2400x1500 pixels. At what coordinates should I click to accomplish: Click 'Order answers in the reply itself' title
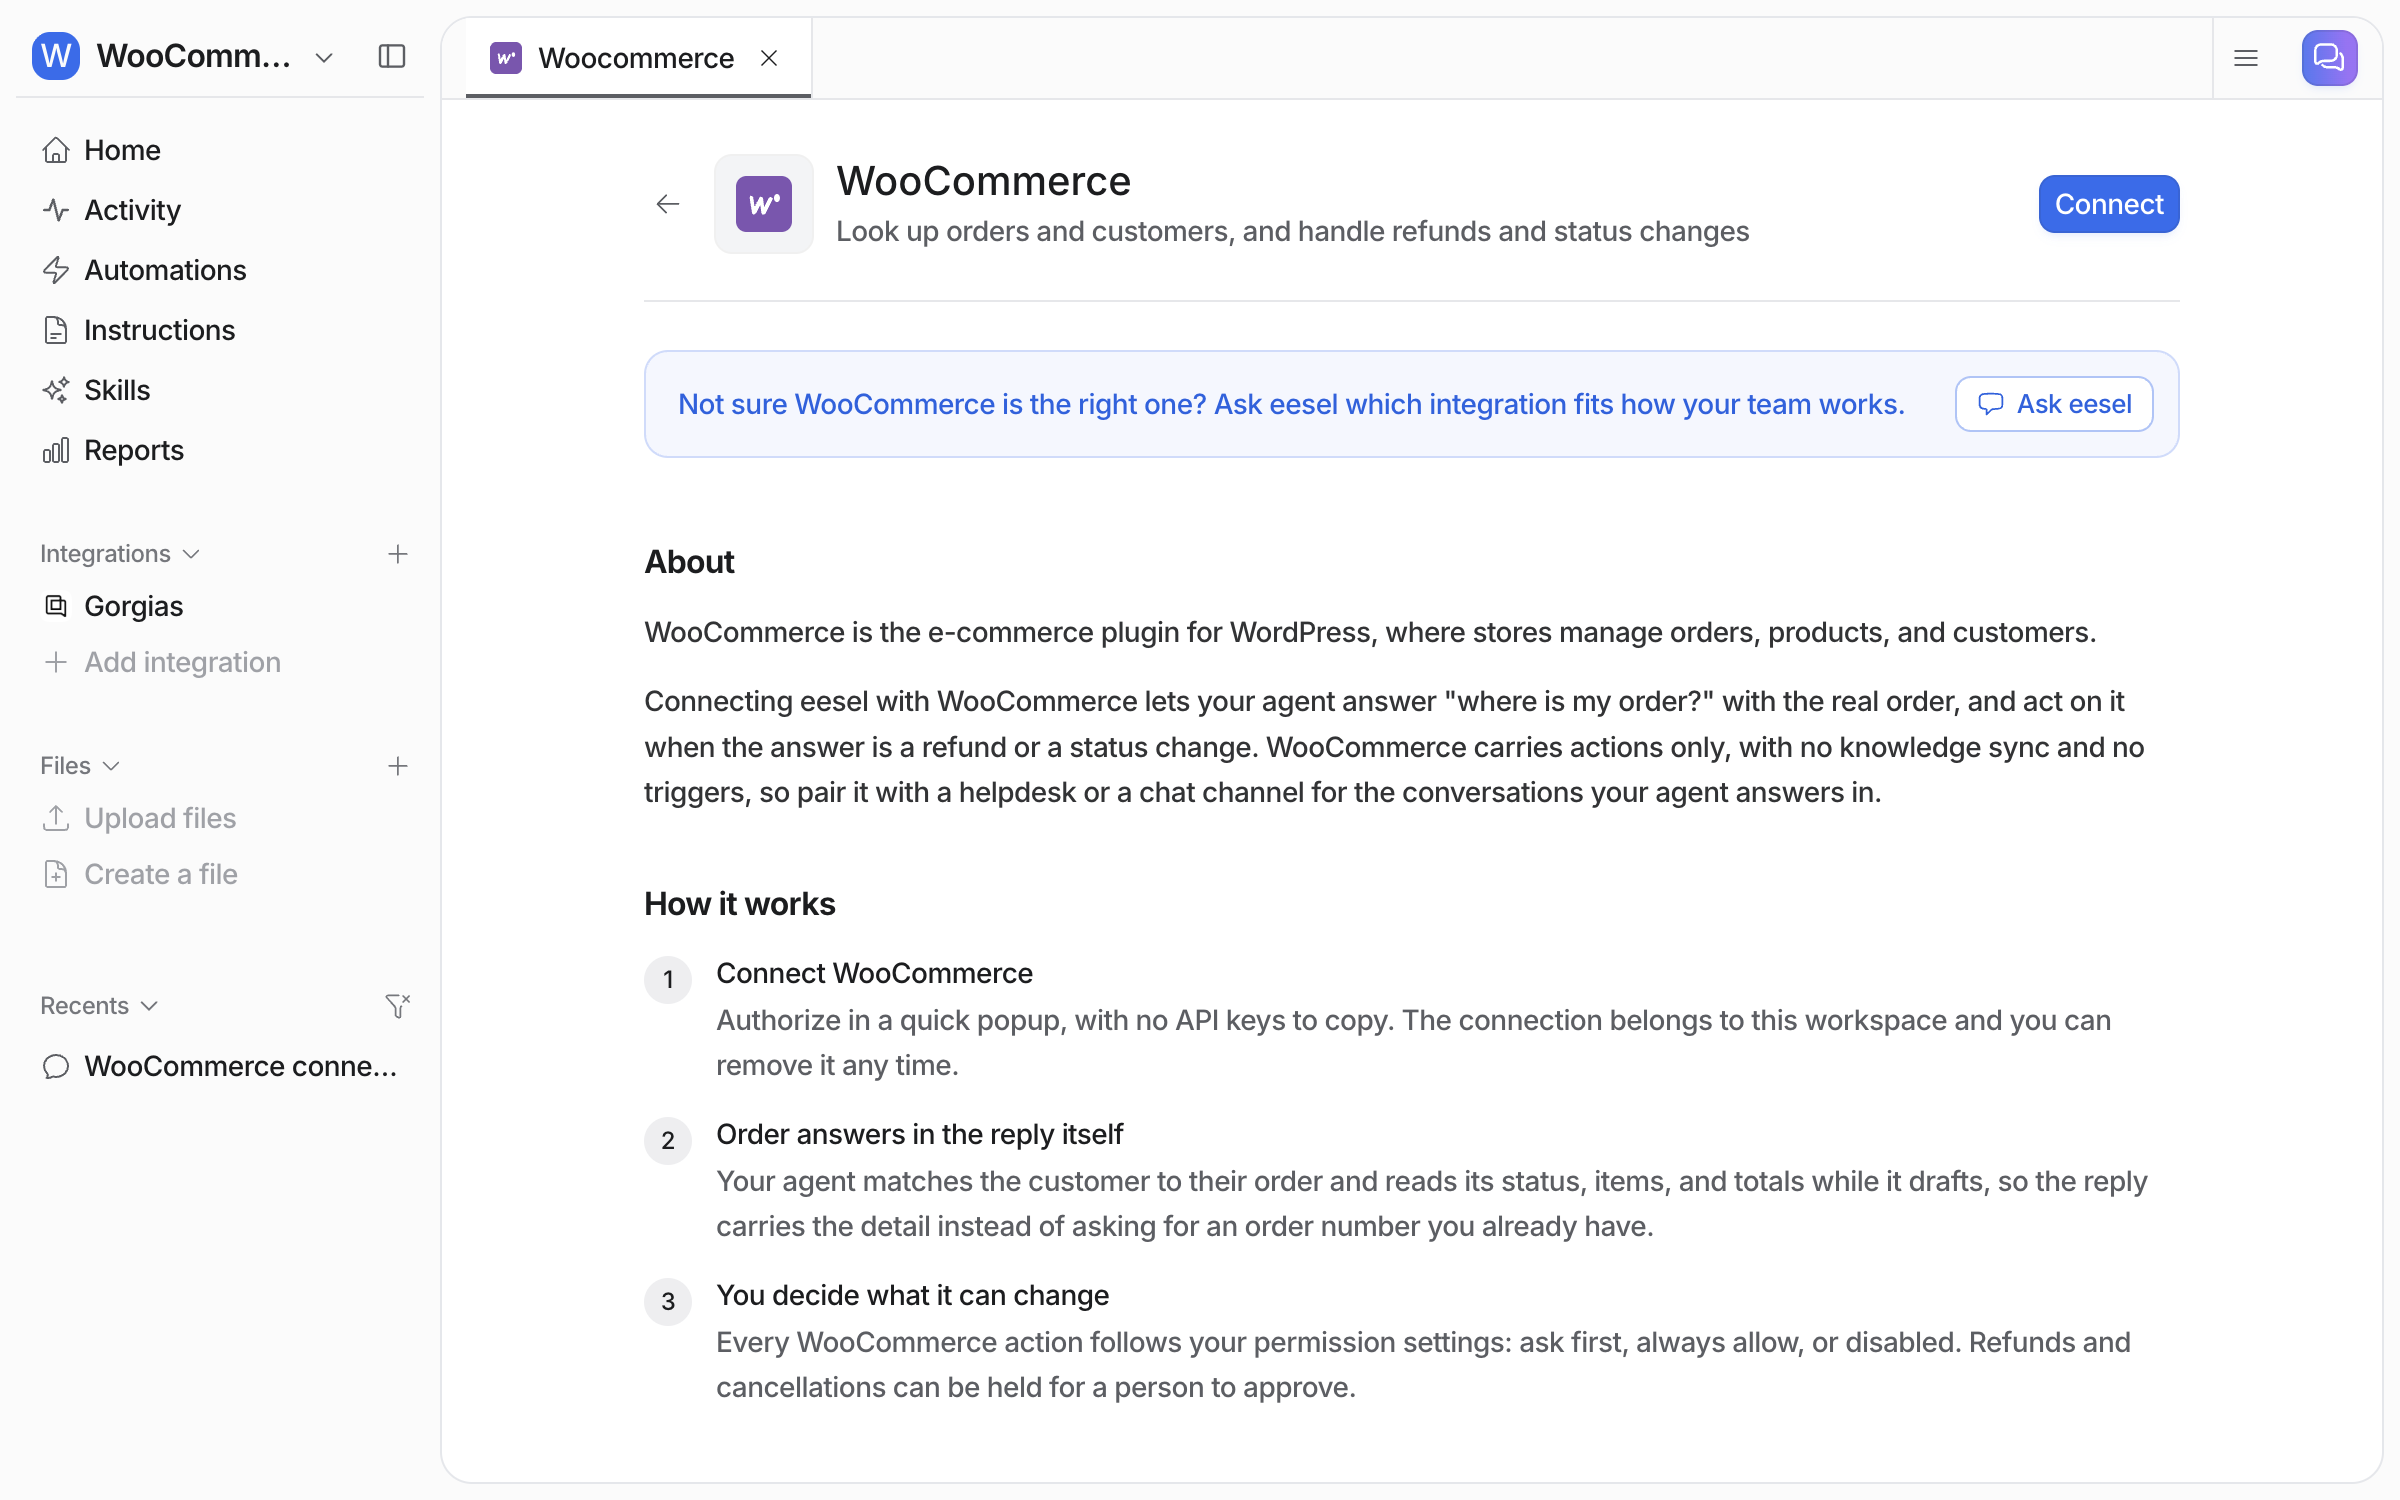[x=919, y=1134]
